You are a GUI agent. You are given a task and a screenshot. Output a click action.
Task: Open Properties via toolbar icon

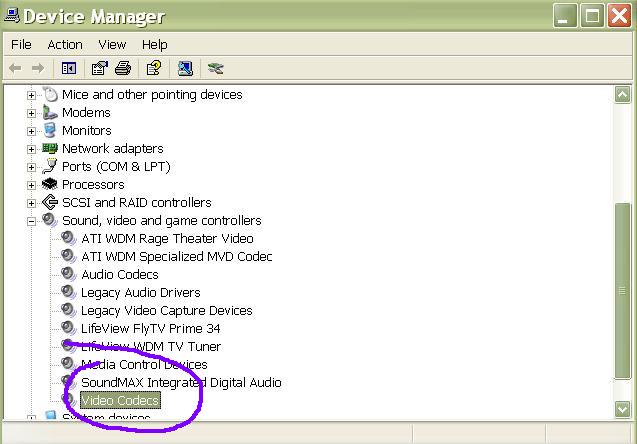(x=100, y=68)
